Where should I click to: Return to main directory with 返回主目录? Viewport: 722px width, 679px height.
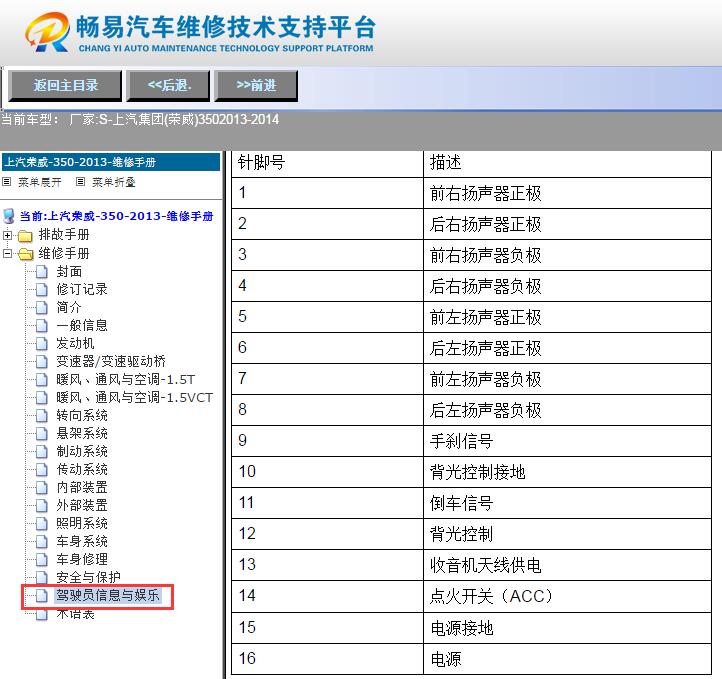coord(65,85)
